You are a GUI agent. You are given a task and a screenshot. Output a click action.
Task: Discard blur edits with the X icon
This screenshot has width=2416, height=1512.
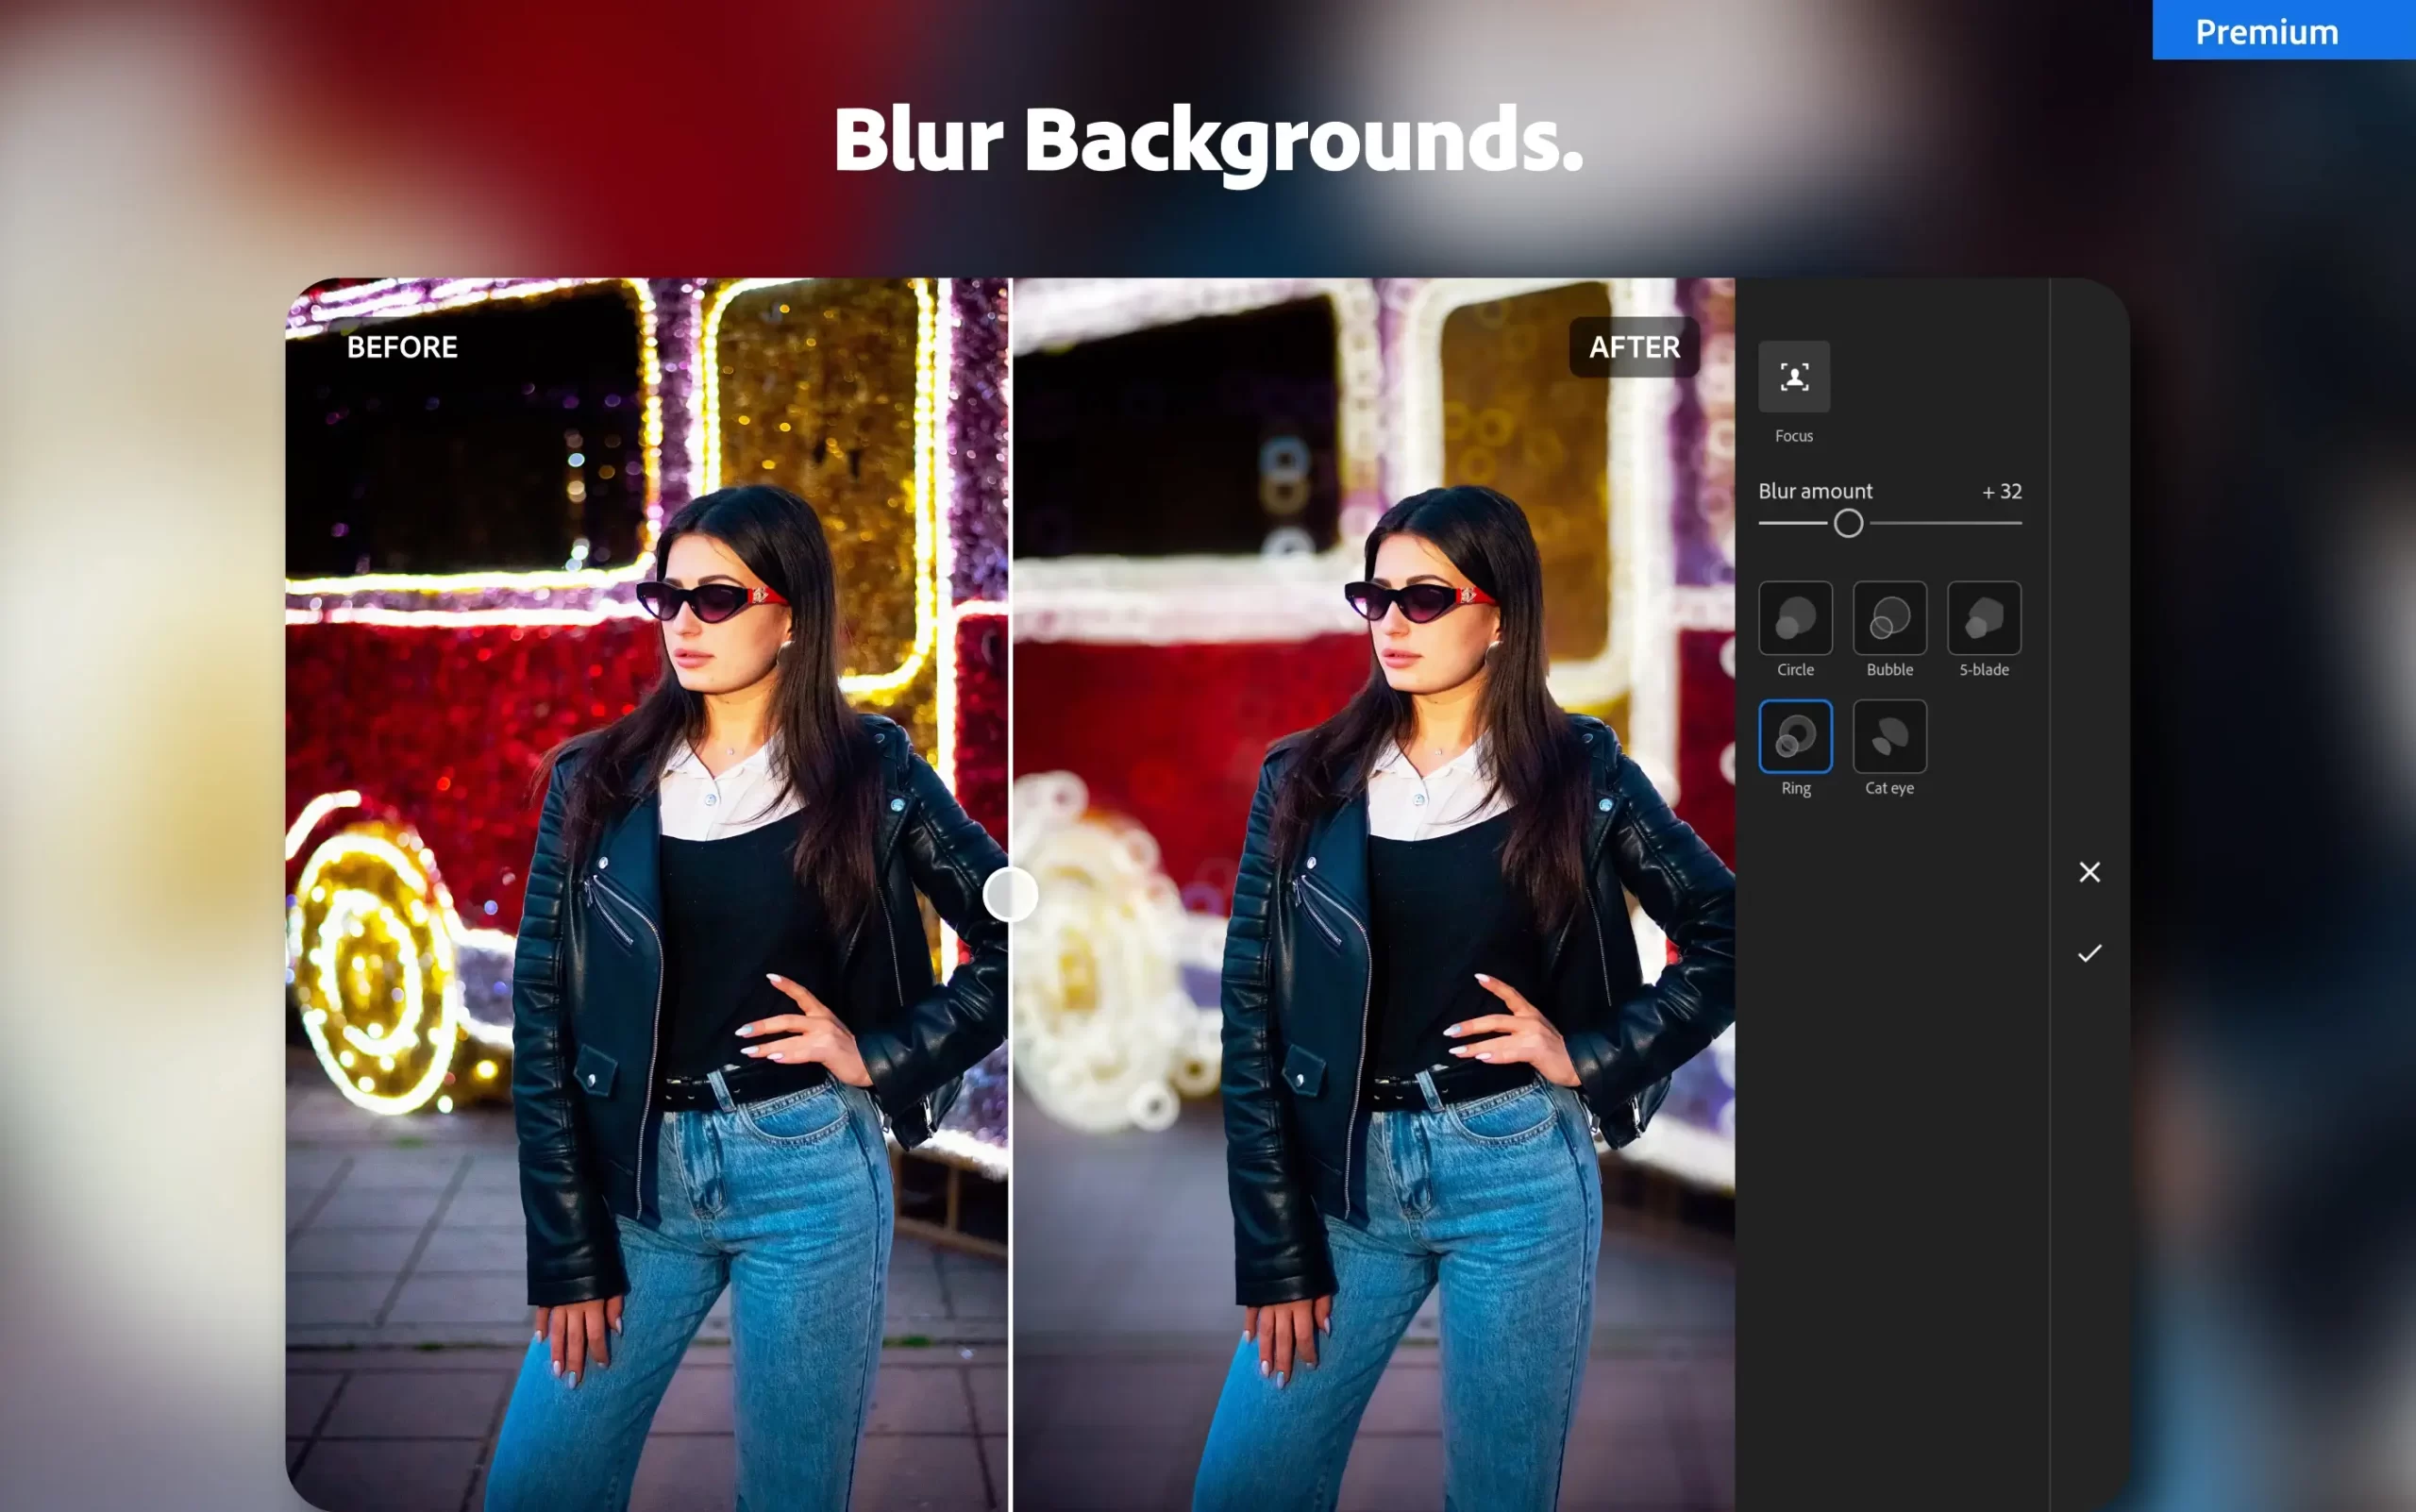(x=2089, y=872)
